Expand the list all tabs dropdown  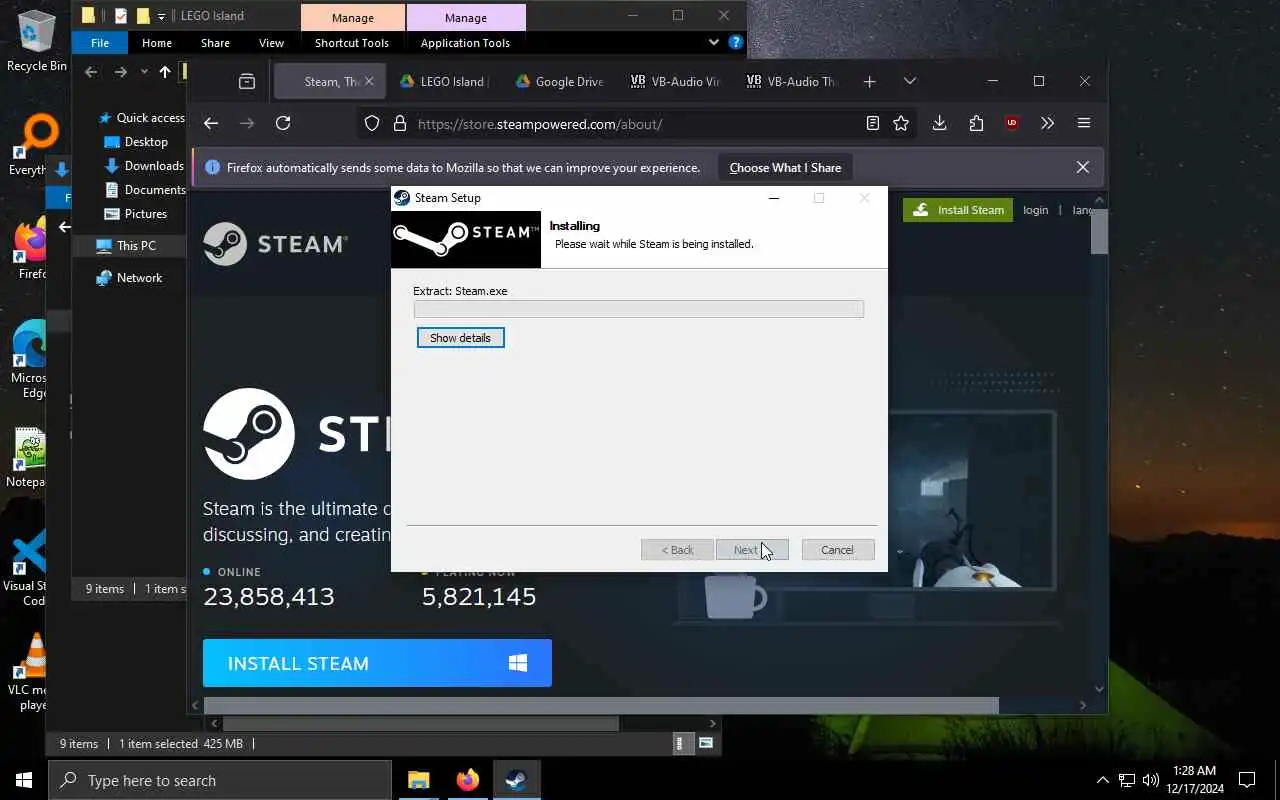point(909,82)
